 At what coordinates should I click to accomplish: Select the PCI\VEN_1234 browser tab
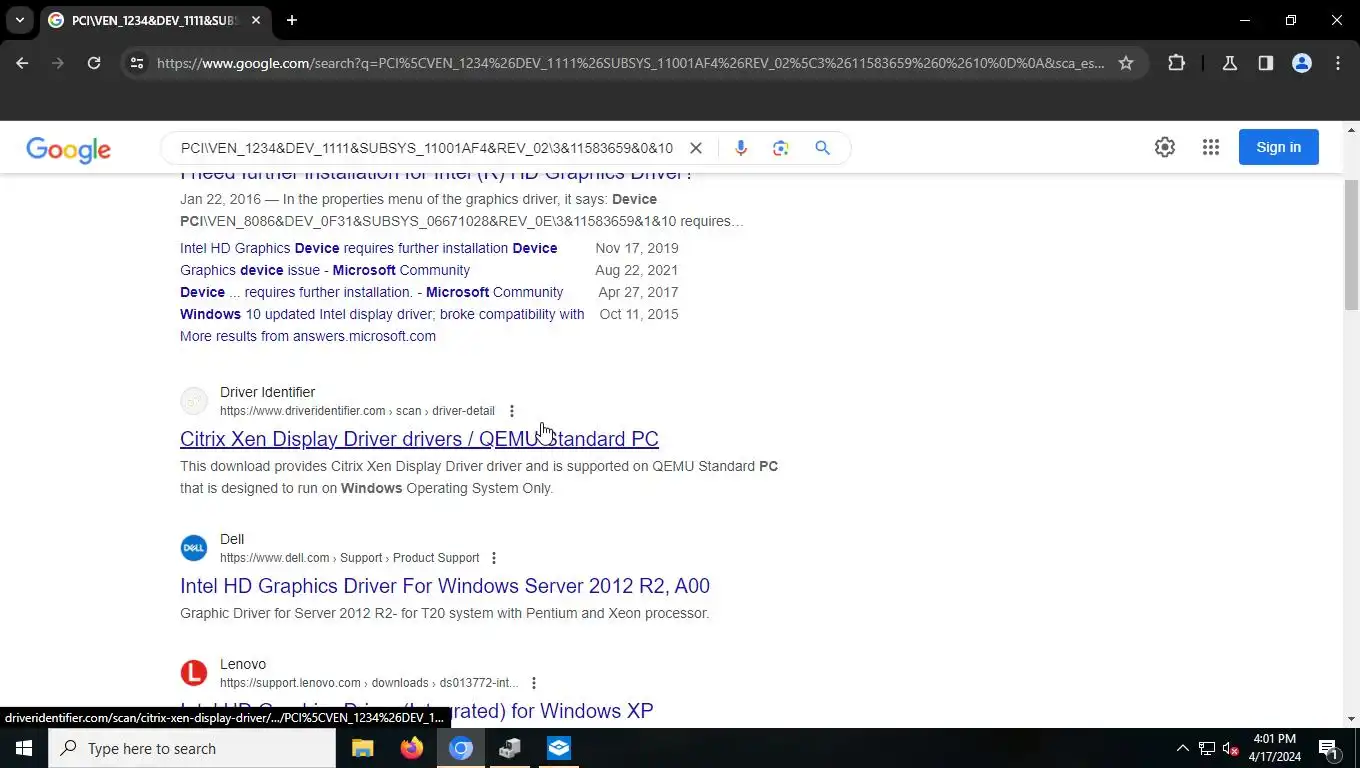point(155,20)
